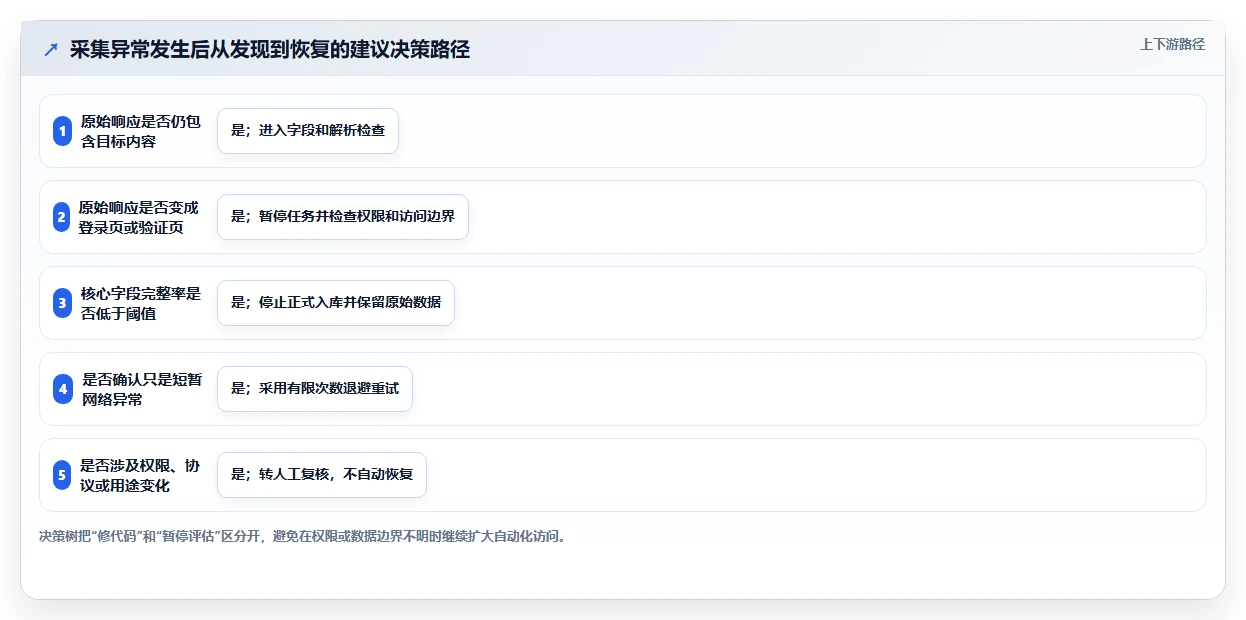
Task: Select step number 1 badge
Action: click(x=62, y=131)
